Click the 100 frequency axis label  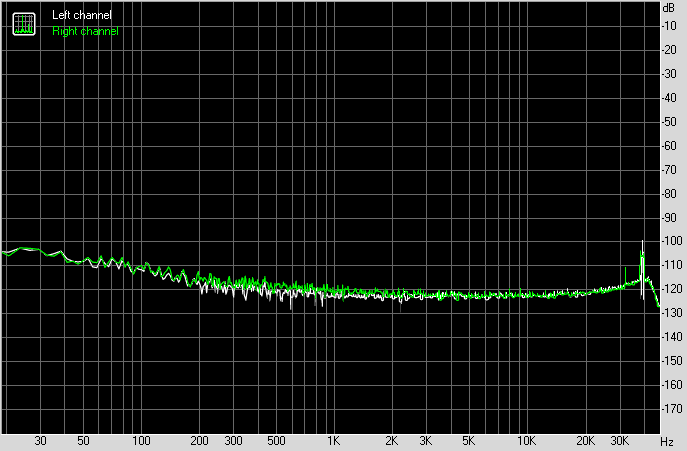click(141, 440)
